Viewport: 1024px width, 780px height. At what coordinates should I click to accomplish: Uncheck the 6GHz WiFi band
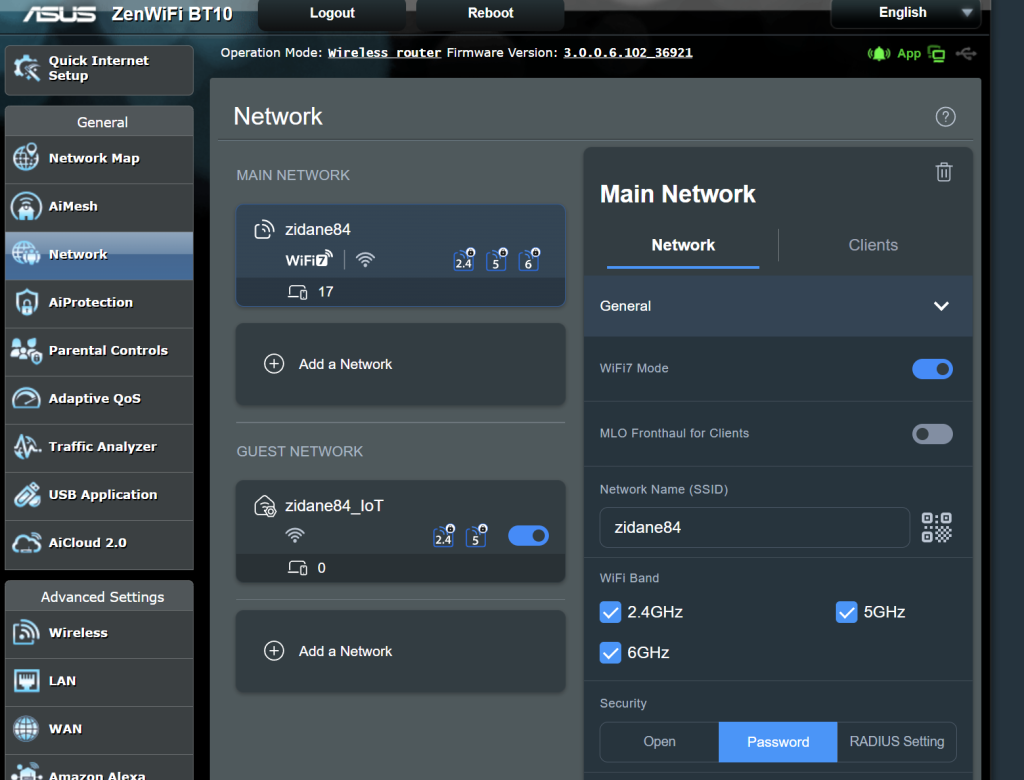pos(611,653)
